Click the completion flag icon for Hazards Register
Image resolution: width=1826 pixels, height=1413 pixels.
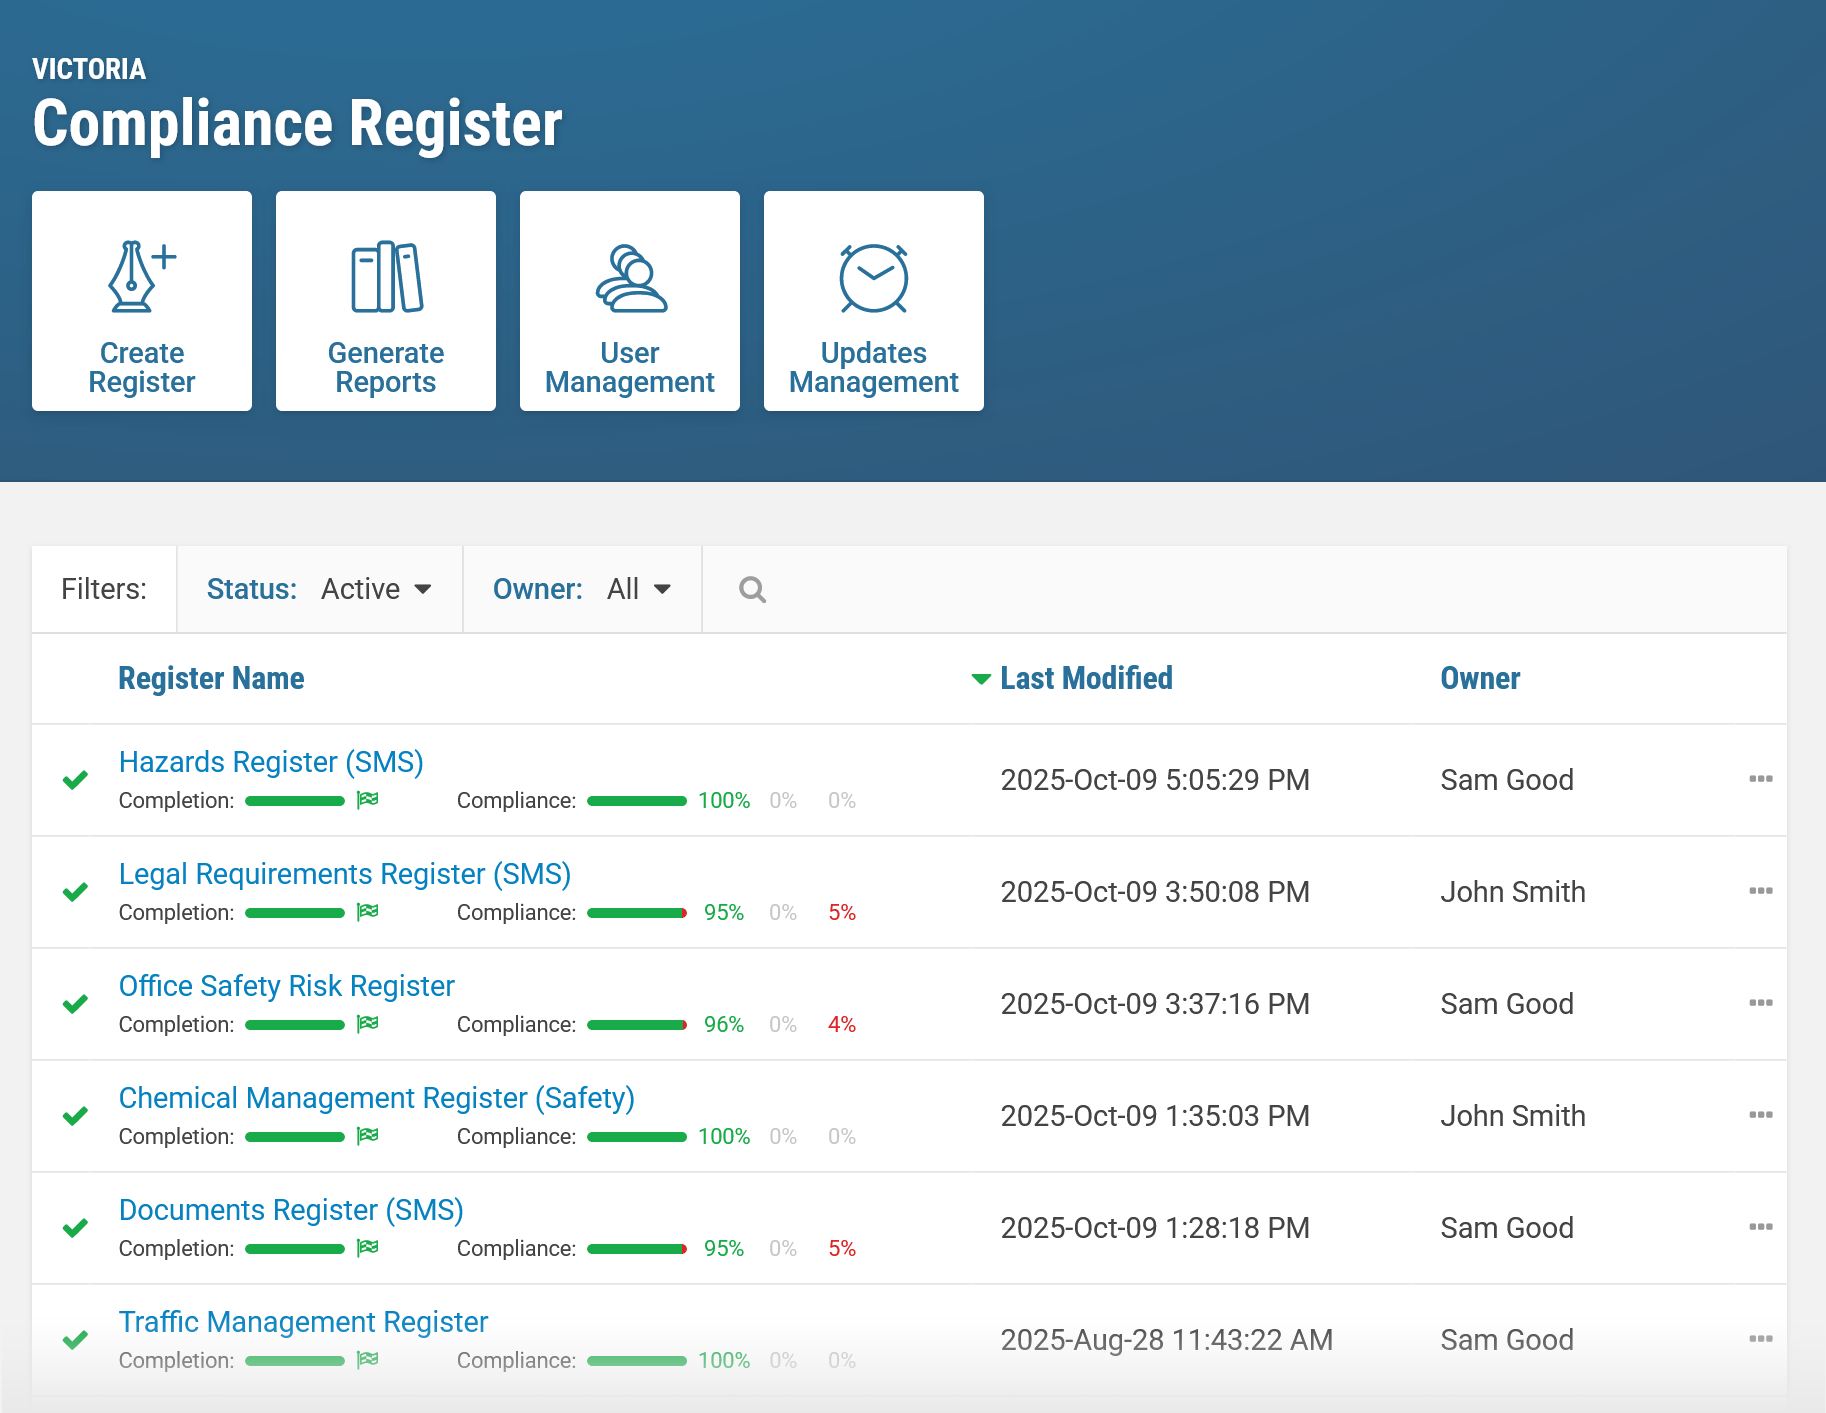[368, 799]
